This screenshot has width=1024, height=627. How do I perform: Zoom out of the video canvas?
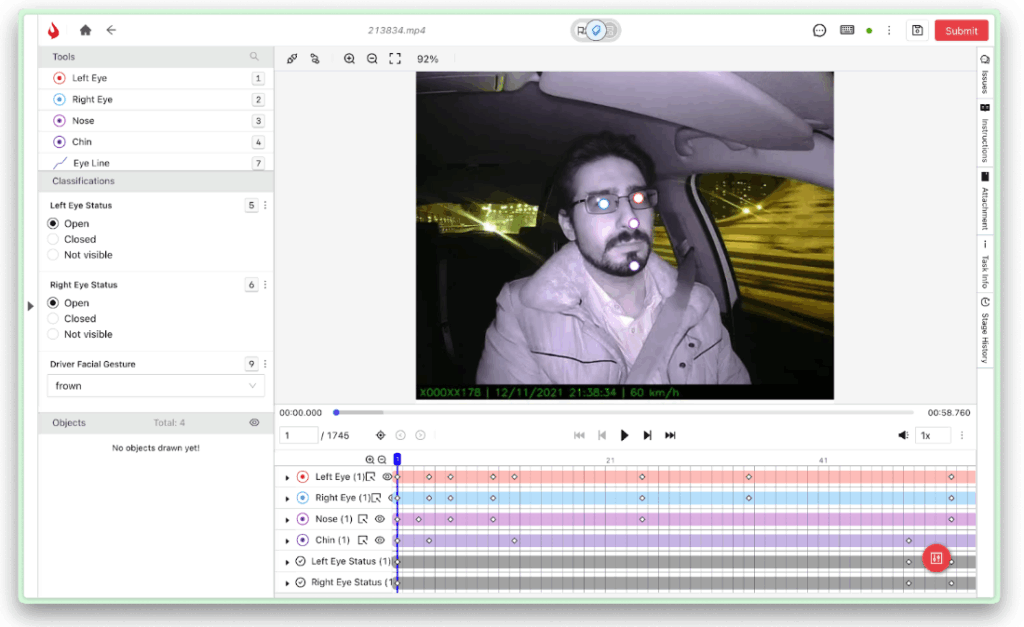[x=372, y=59]
